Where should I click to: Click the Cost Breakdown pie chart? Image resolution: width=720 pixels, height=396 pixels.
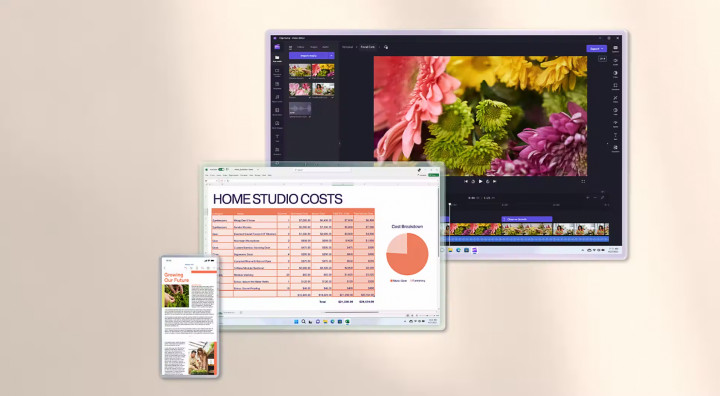click(x=407, y=254)
